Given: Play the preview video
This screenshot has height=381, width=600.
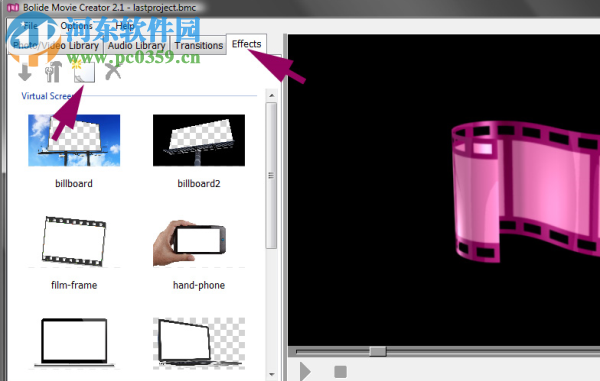Looking at the screenshot, I should (x=305, y=371).
